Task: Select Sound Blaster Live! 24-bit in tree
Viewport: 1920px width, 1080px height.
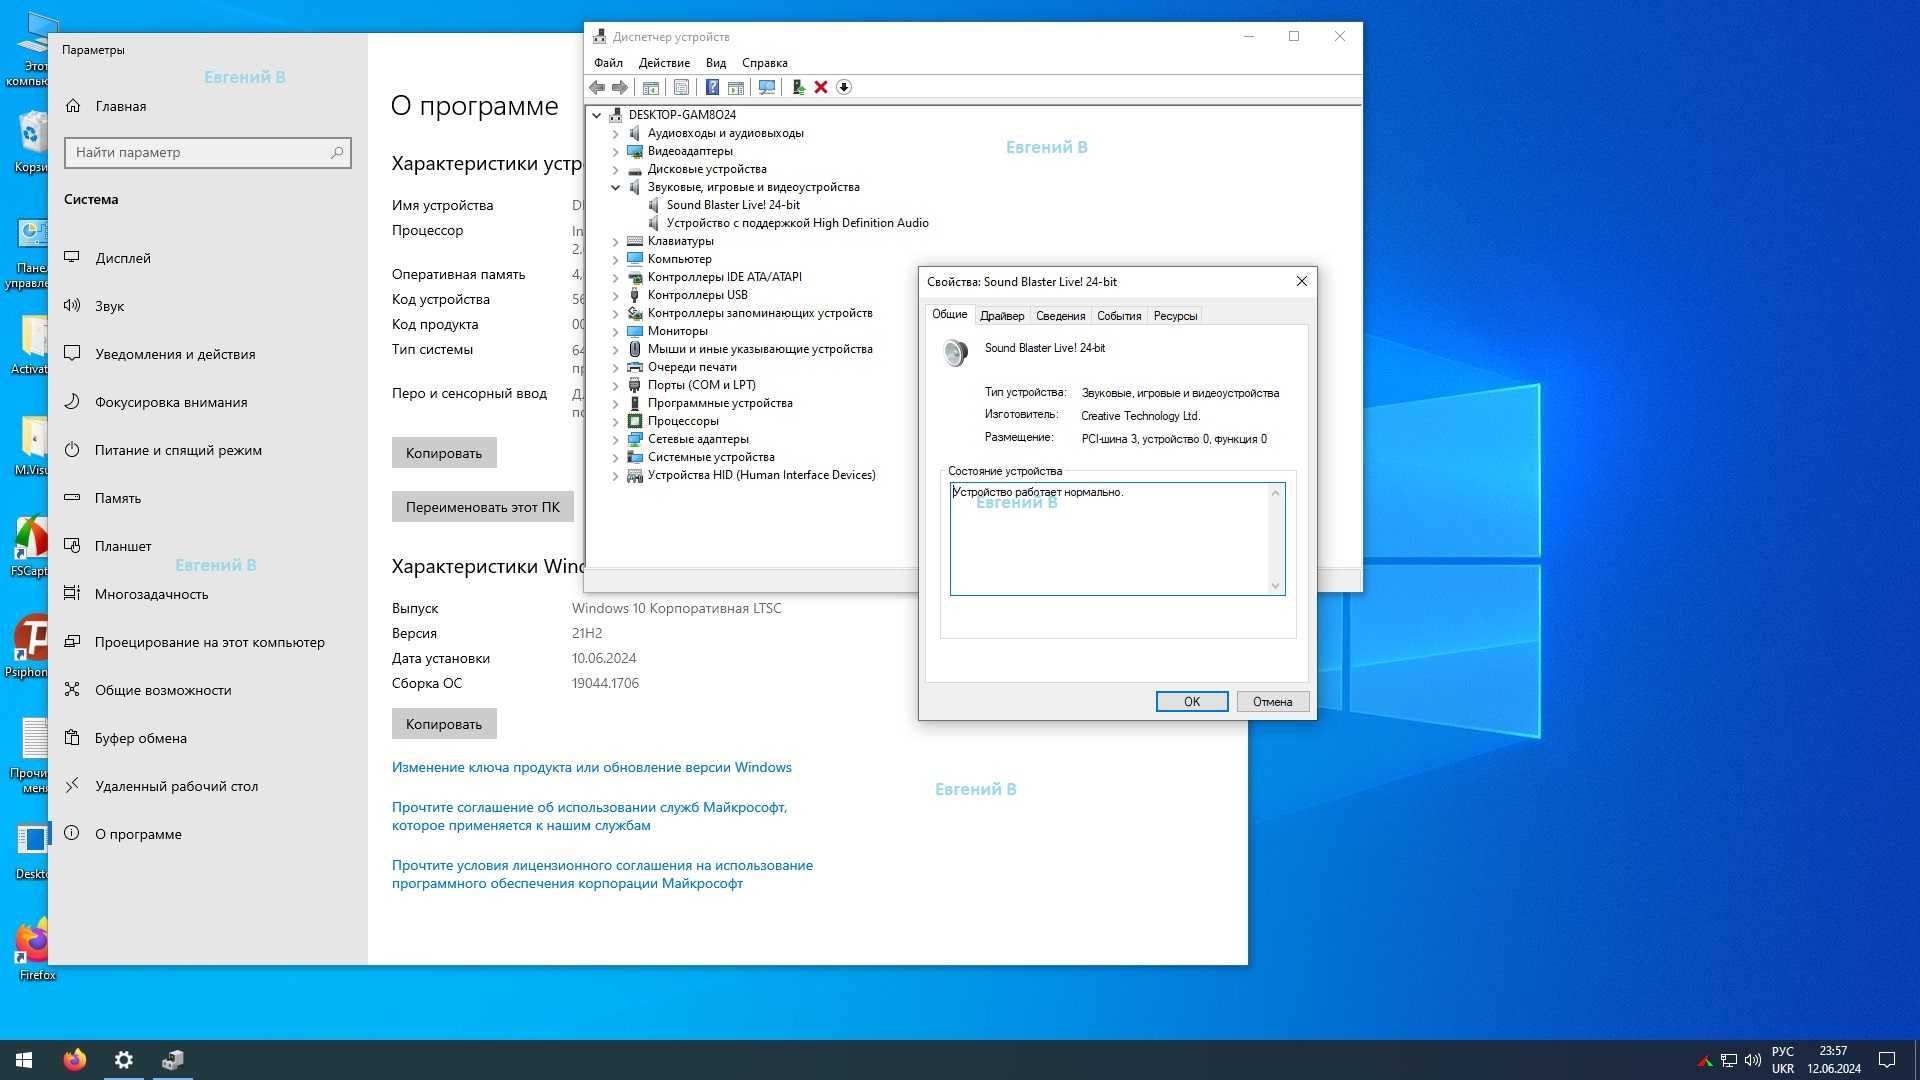Action: 733,205
